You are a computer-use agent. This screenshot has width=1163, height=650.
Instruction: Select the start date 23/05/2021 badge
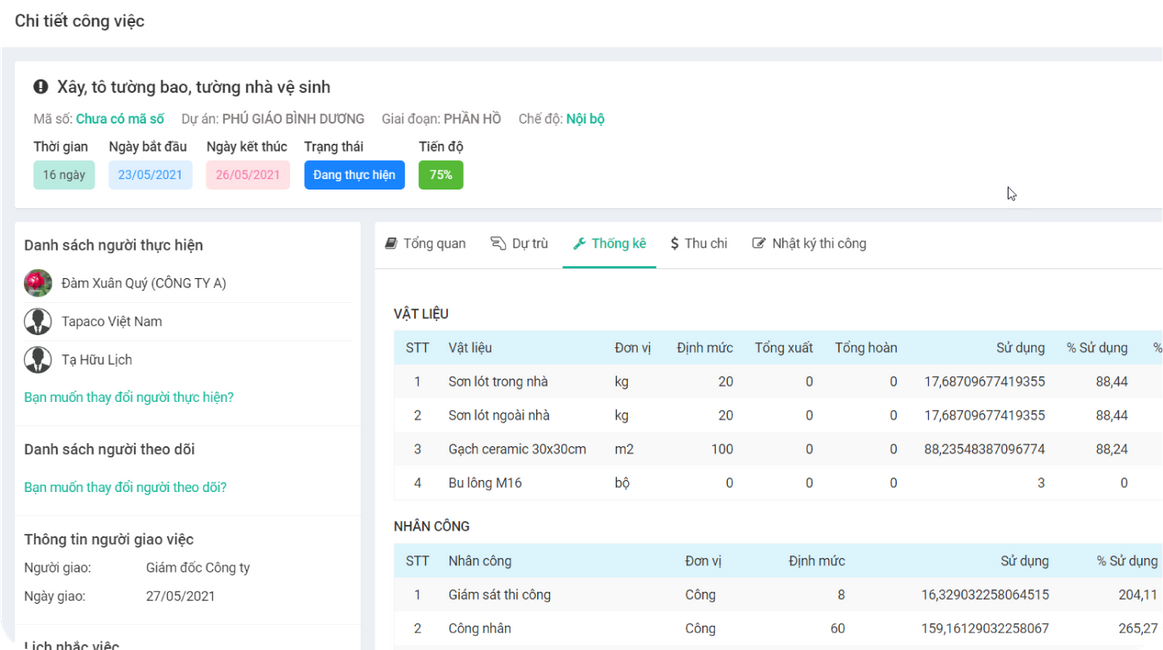[x=150, y=175]
